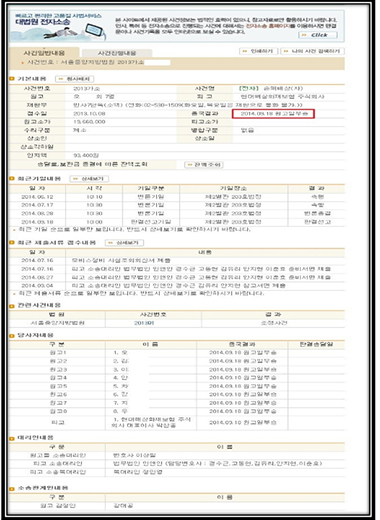Click the orange icon beside 대리인내용 heading
Viewport: 380px width, 520px height.
coord(12,438)
